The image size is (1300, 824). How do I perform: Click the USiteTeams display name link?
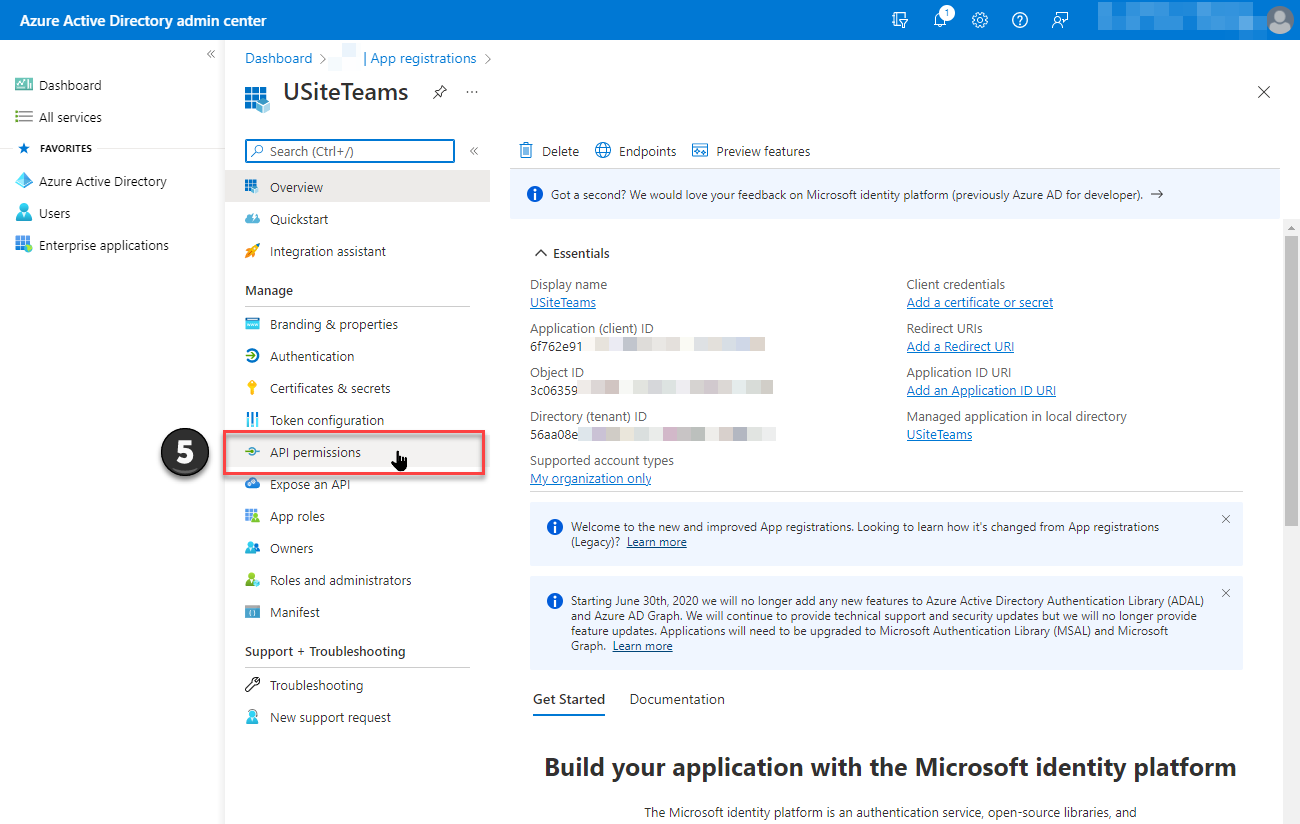coord(563,302)
